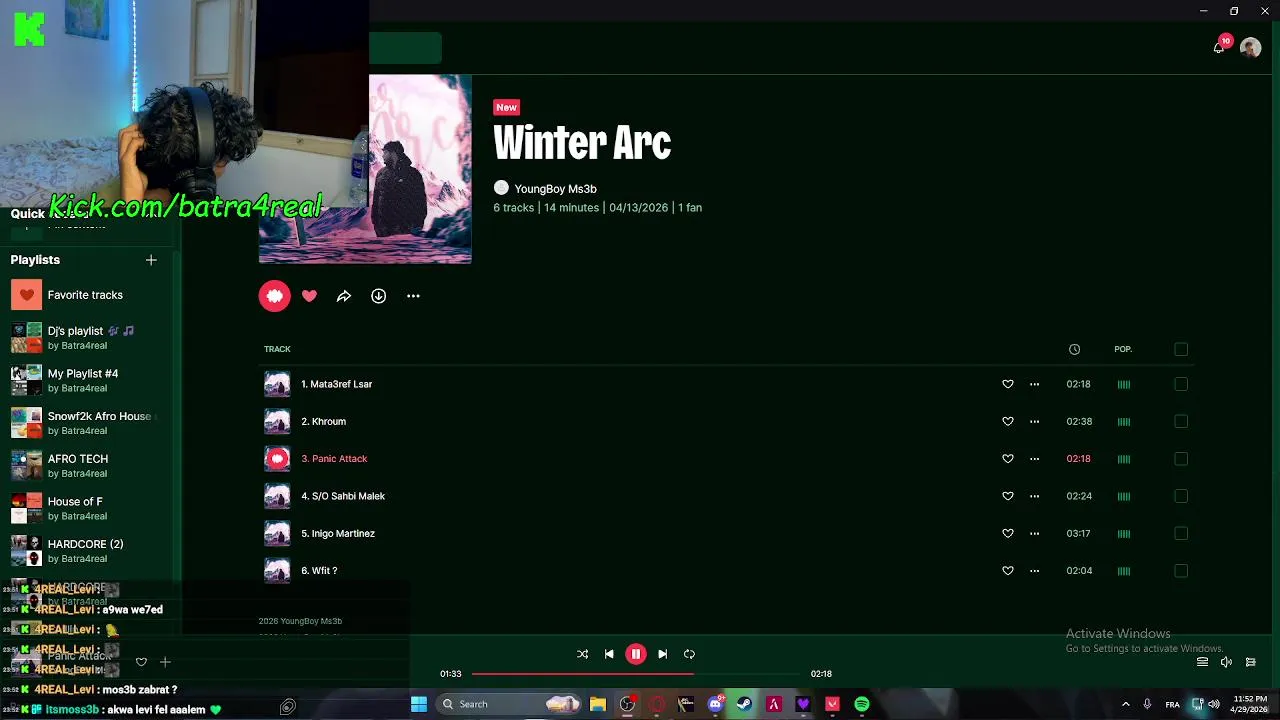Viewport: 1280px width, 720px height.
Task: Open more options for Khroum
Action: 1035,421
